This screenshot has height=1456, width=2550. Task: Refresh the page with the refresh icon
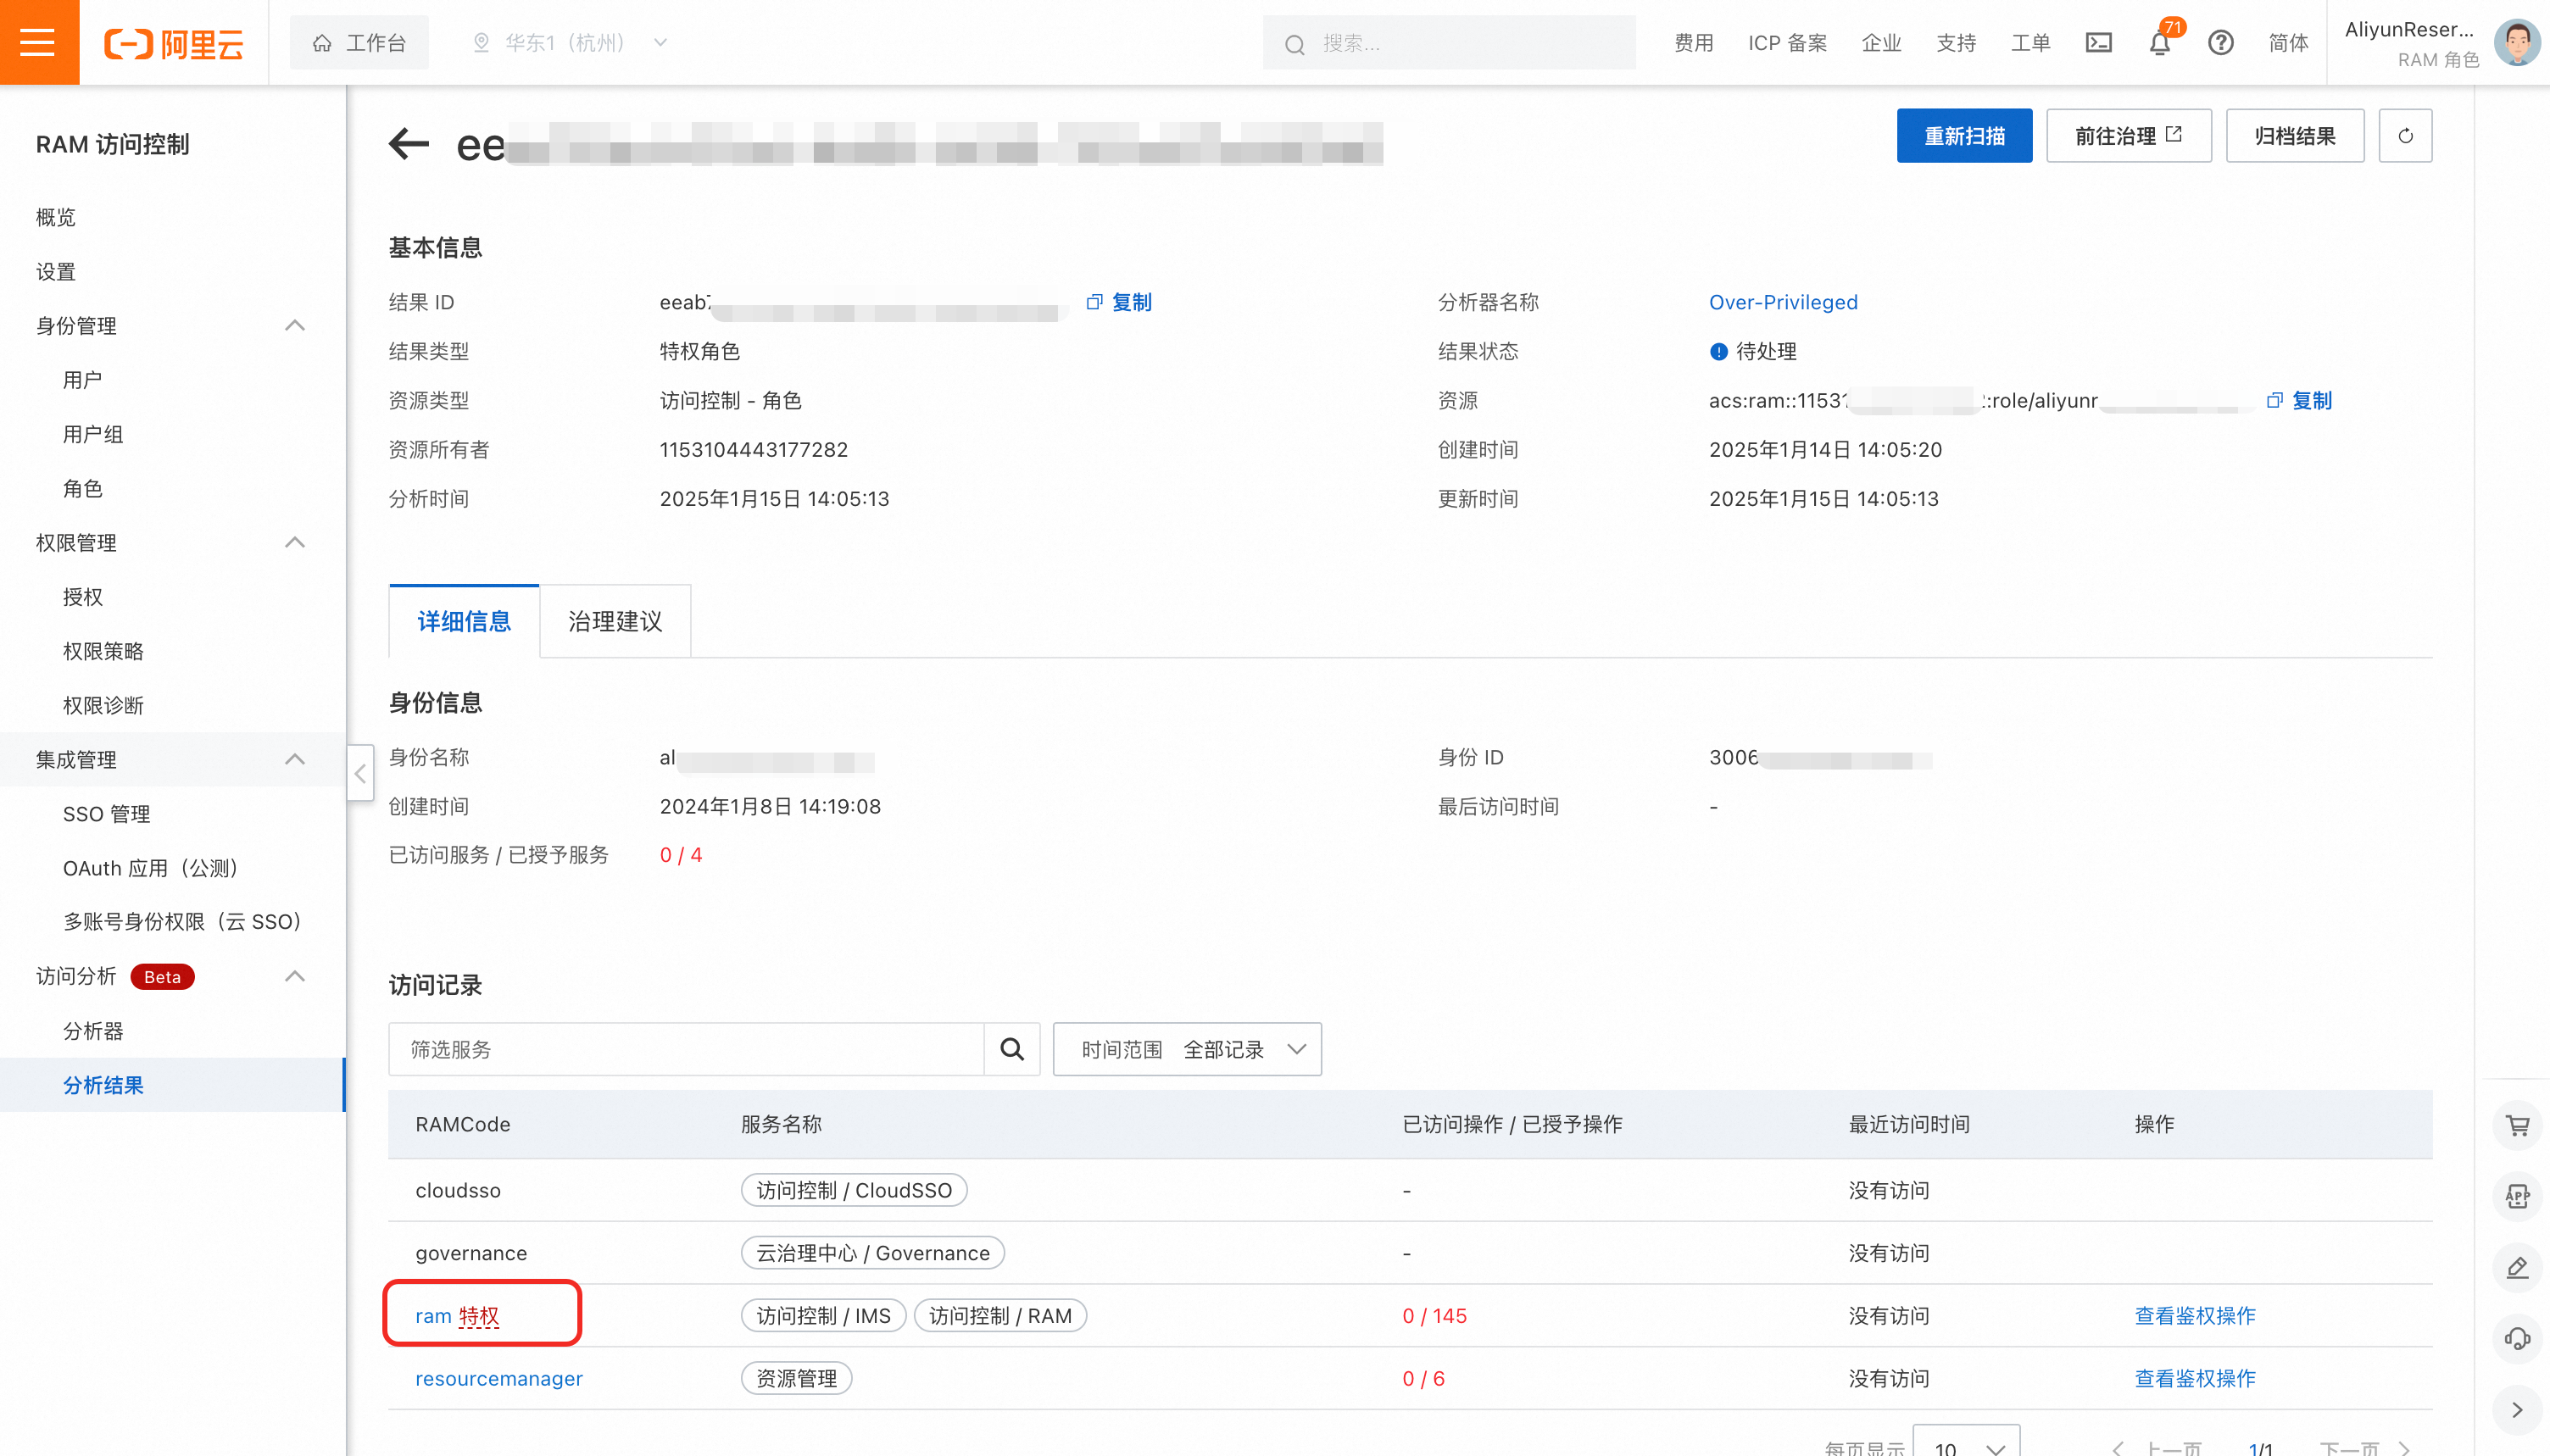(x=2405, y=136)
